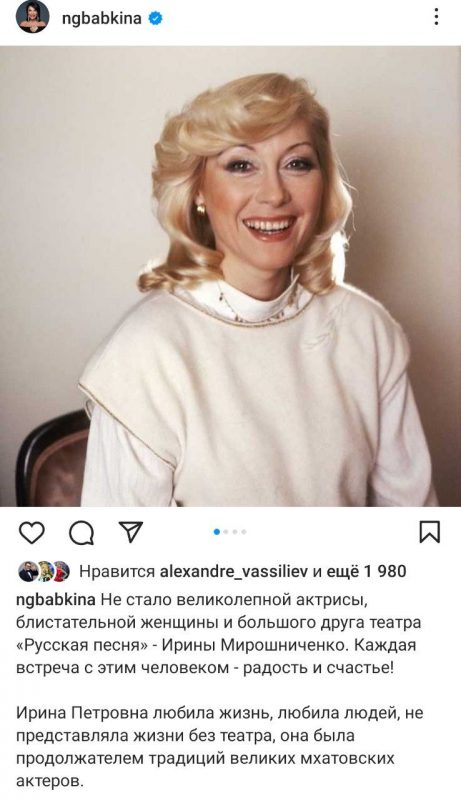The width and height of the screenshot is (461, 800).
Task: Open the middle liker avatar beside Нравится
Action: (x=45, y=571)
